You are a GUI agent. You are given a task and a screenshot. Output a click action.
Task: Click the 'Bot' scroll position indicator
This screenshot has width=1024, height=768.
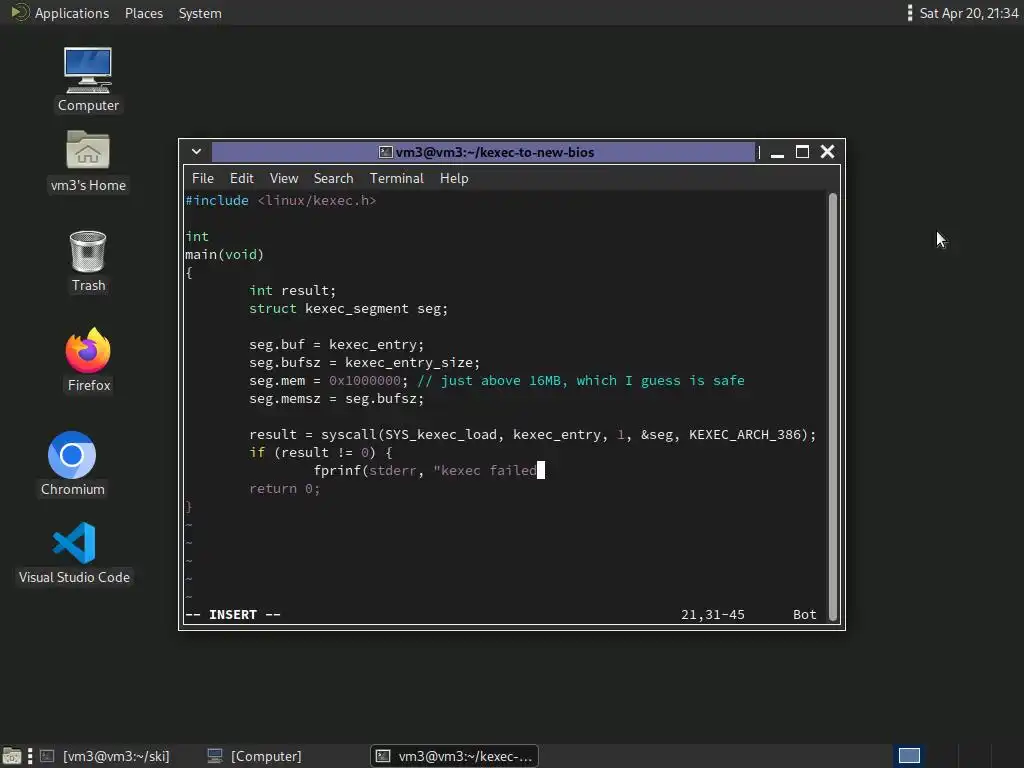click(x=805, y=615)
